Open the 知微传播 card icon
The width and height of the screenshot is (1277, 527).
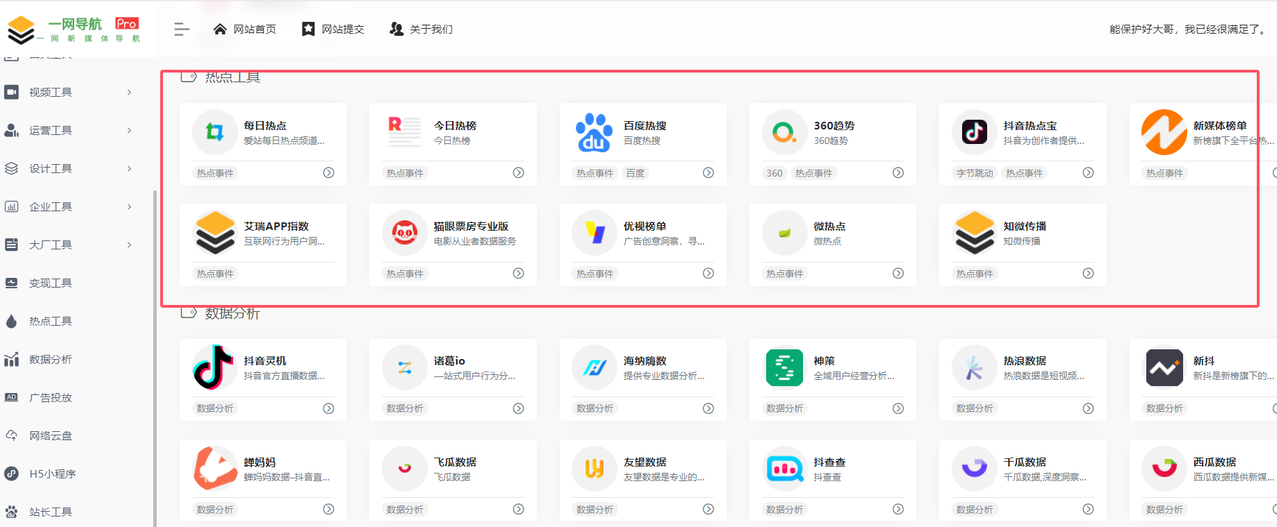click(x=974, y=233)
